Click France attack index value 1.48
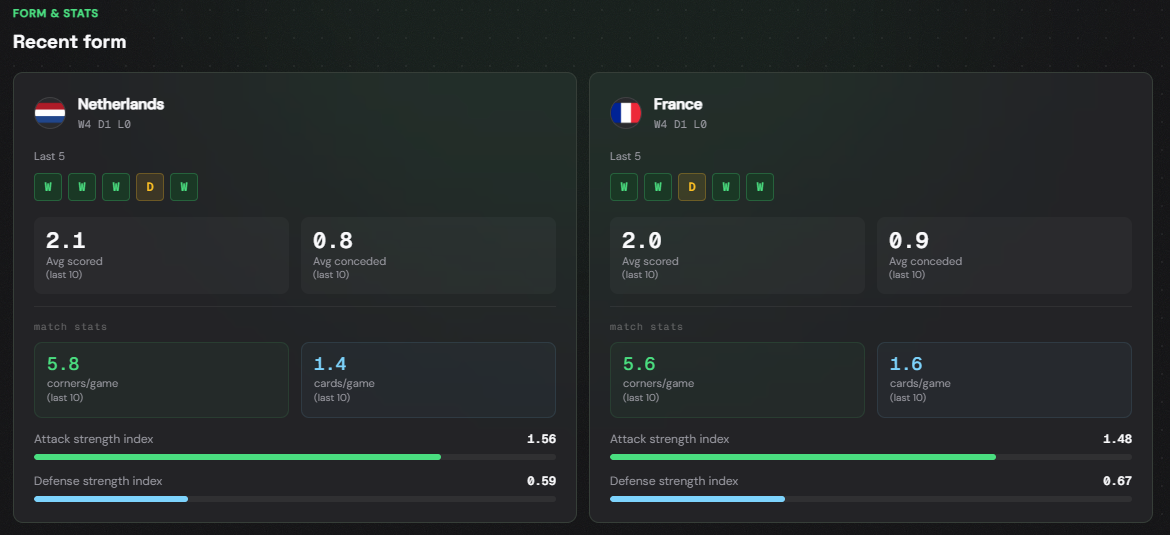This screenshot has height=535, width=1170. (x=1118, y=439)
